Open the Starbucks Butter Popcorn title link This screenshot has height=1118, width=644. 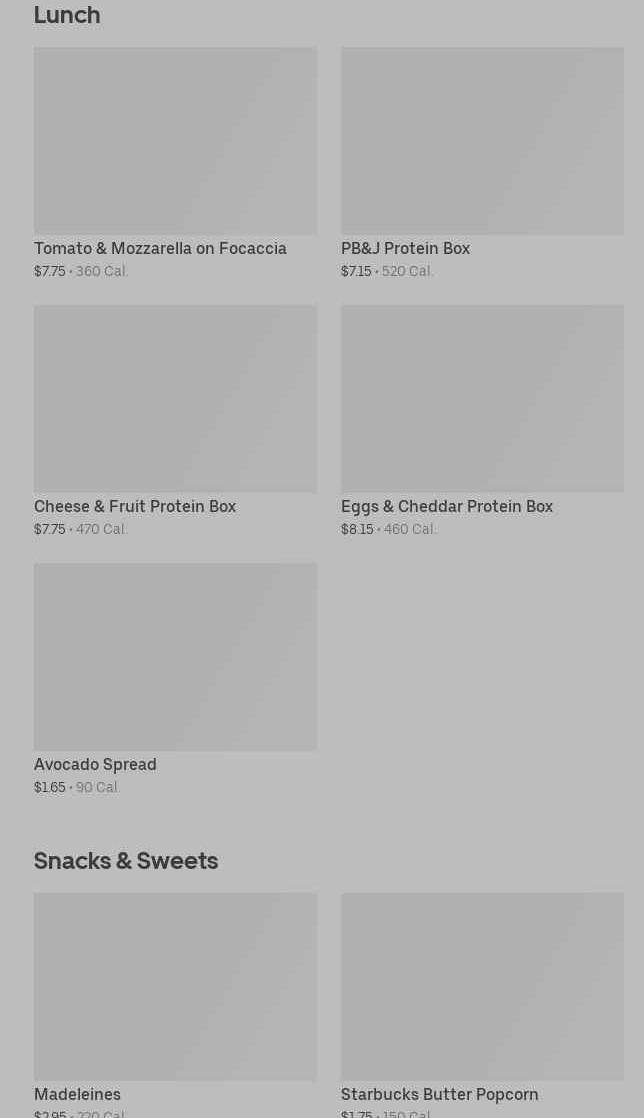click(439, 1094)
